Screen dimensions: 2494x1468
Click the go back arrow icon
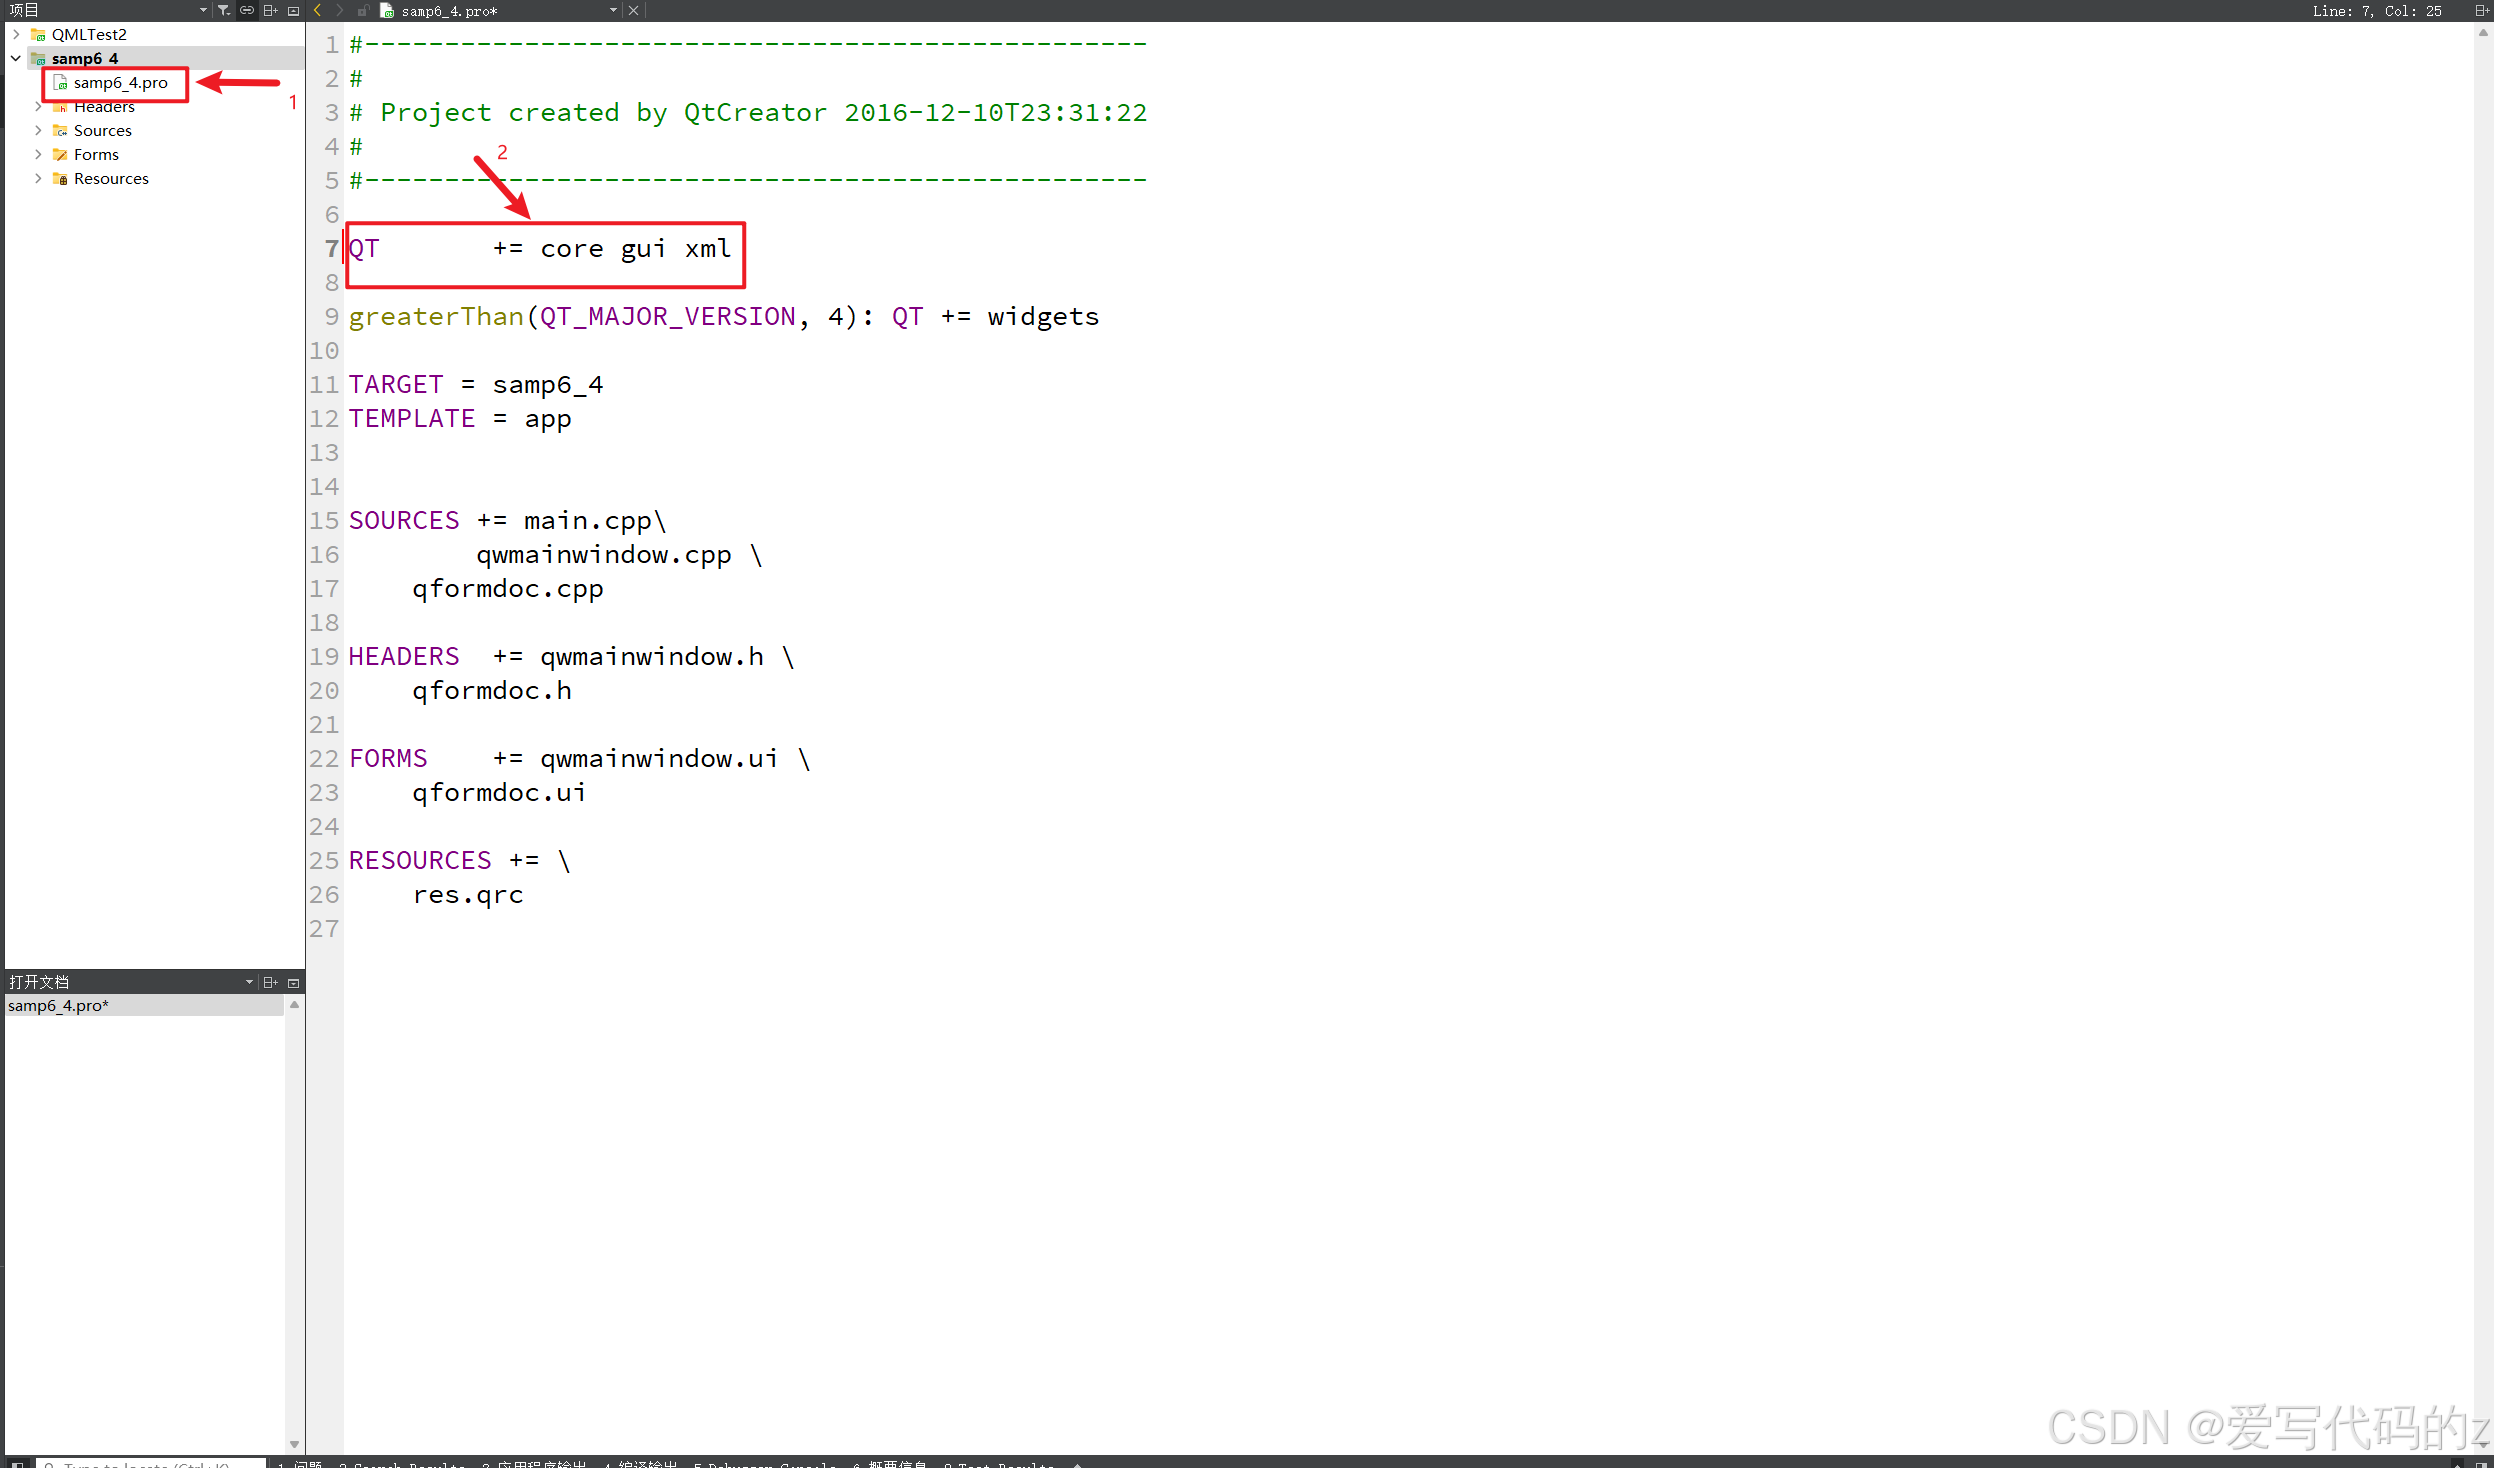tap(317, 10)
